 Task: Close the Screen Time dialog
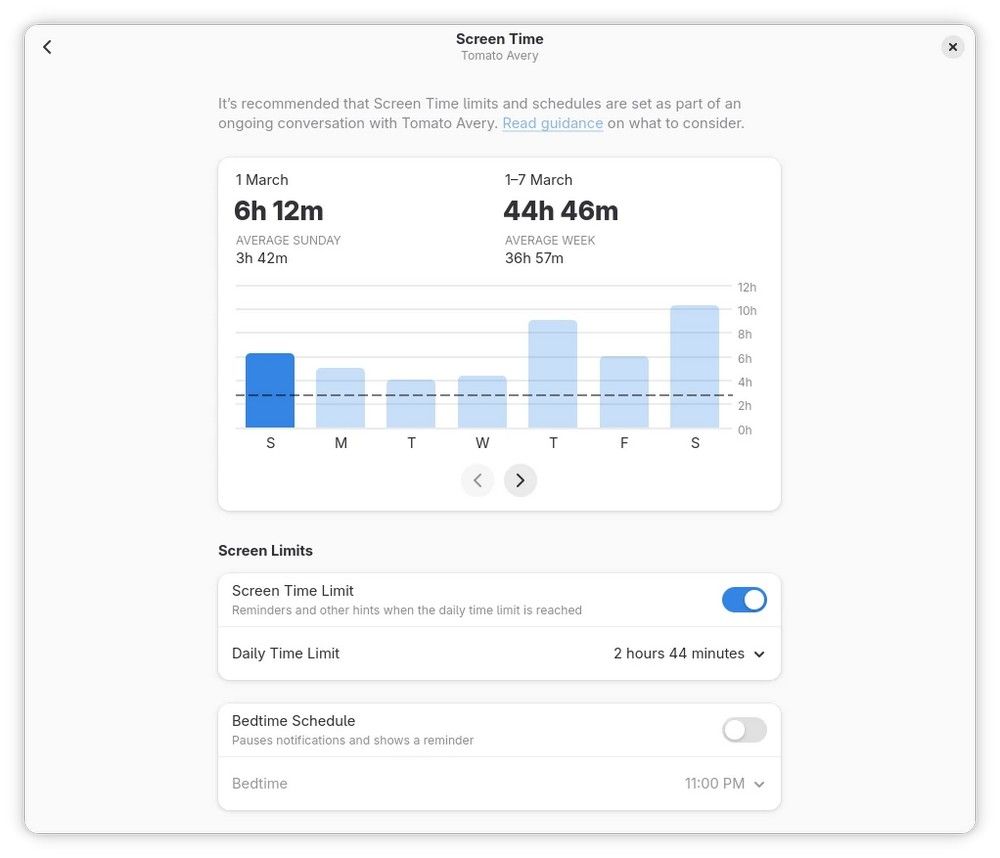click(x=952, y=46)
